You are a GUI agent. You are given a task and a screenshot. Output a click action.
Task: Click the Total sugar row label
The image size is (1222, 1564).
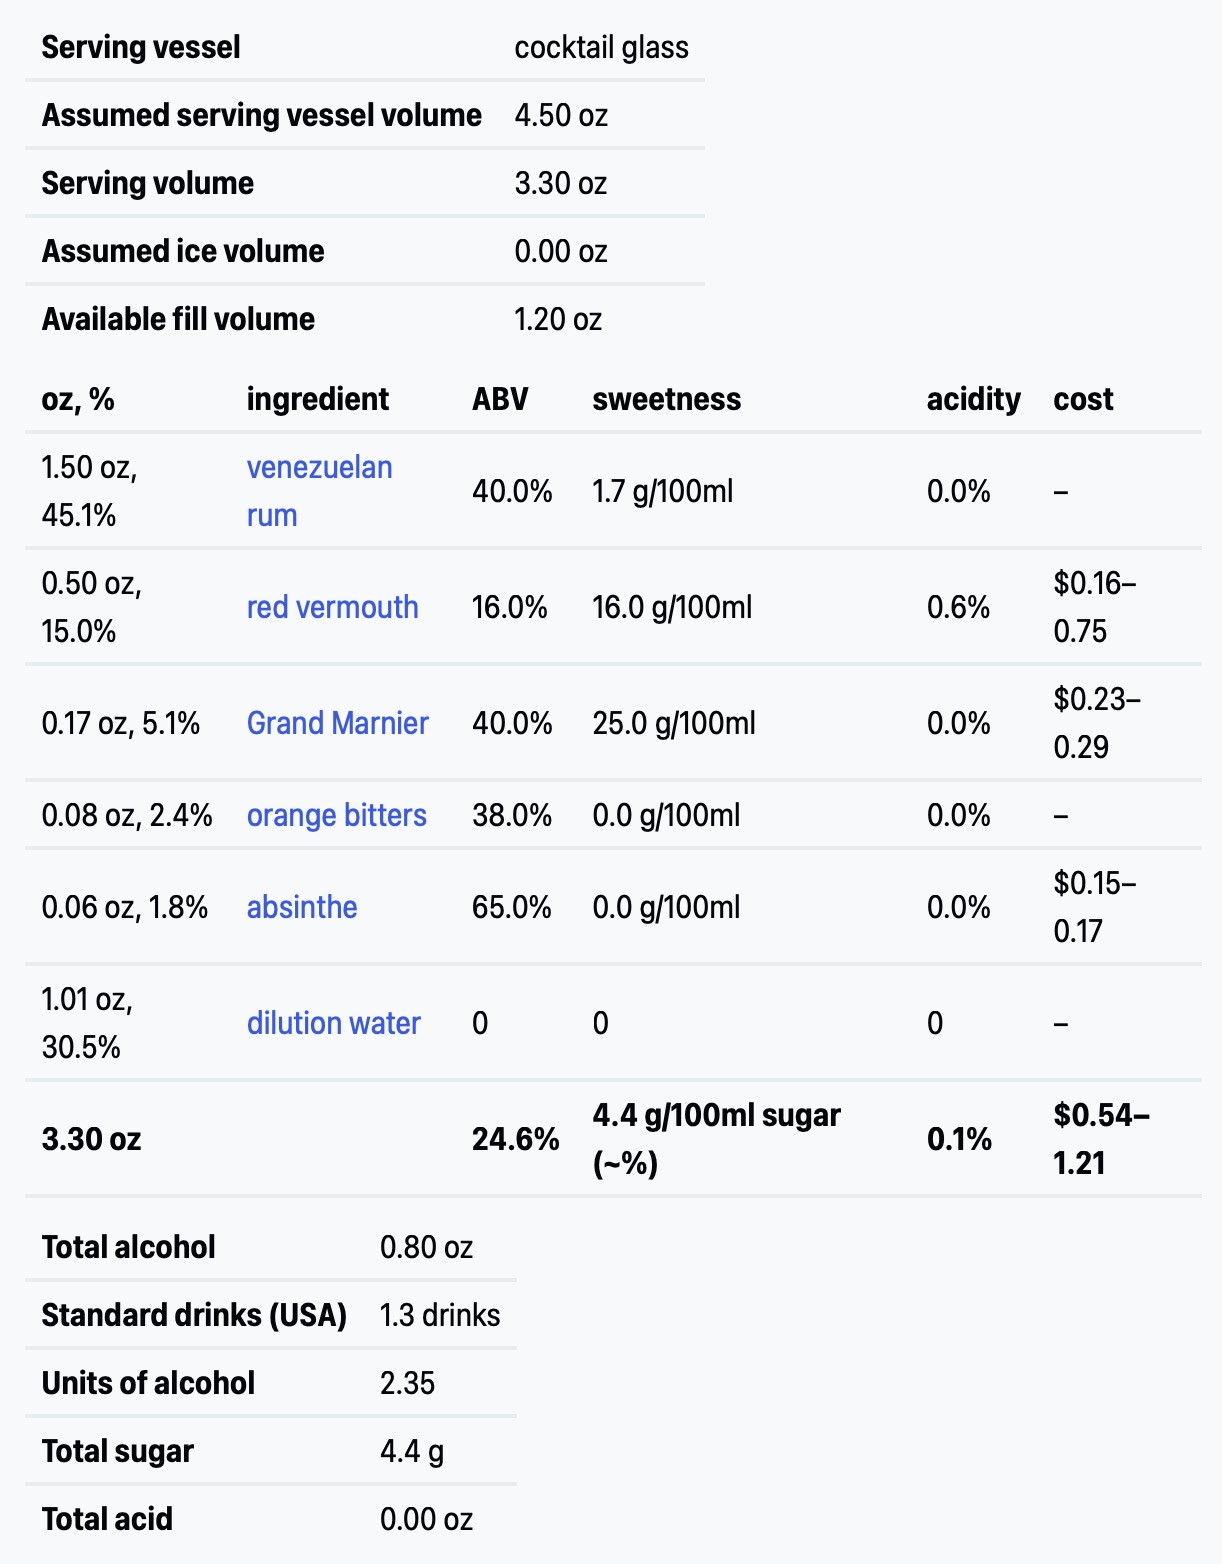(x=118, y=1451)
